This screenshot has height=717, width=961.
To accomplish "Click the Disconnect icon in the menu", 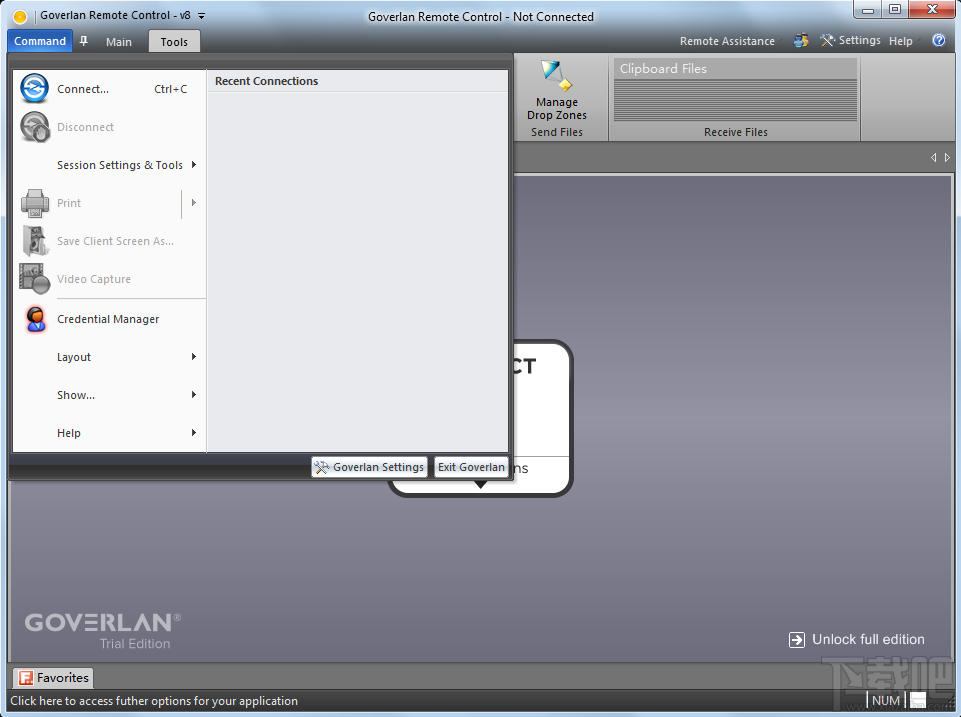I will (x=34, y=127).
